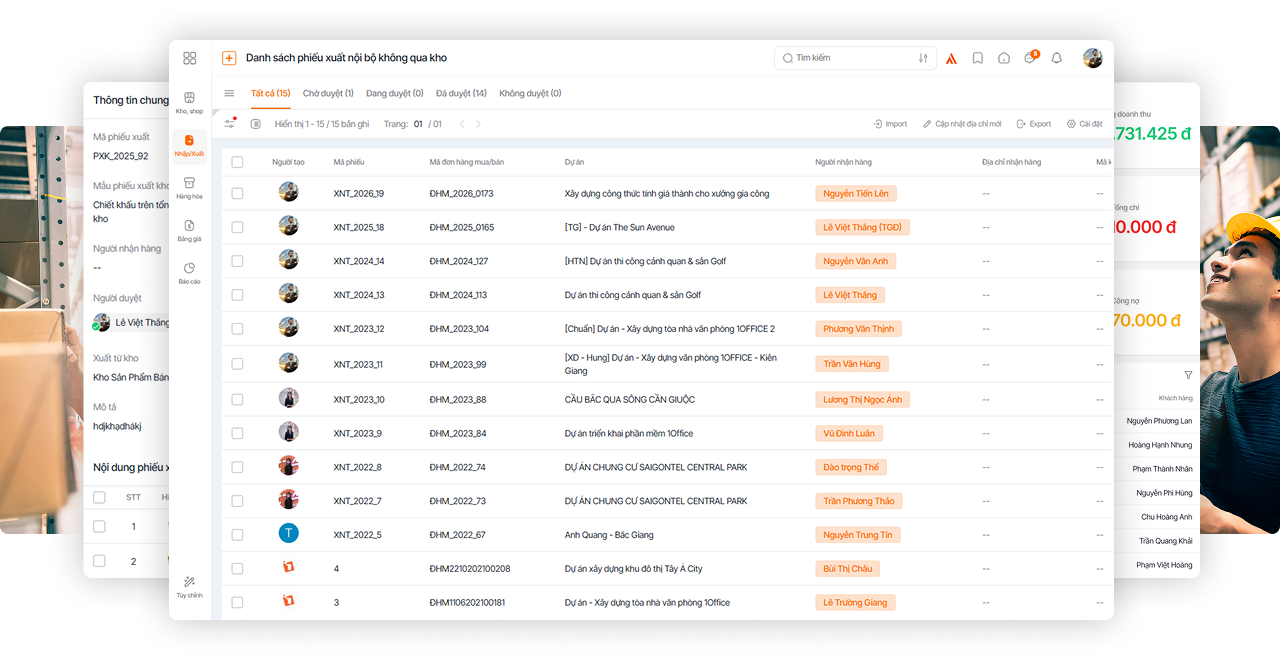Viewport: 1280px width, 660px height.
Task: Open the filter settings icon with red dot
Action: tap(230, 123)
